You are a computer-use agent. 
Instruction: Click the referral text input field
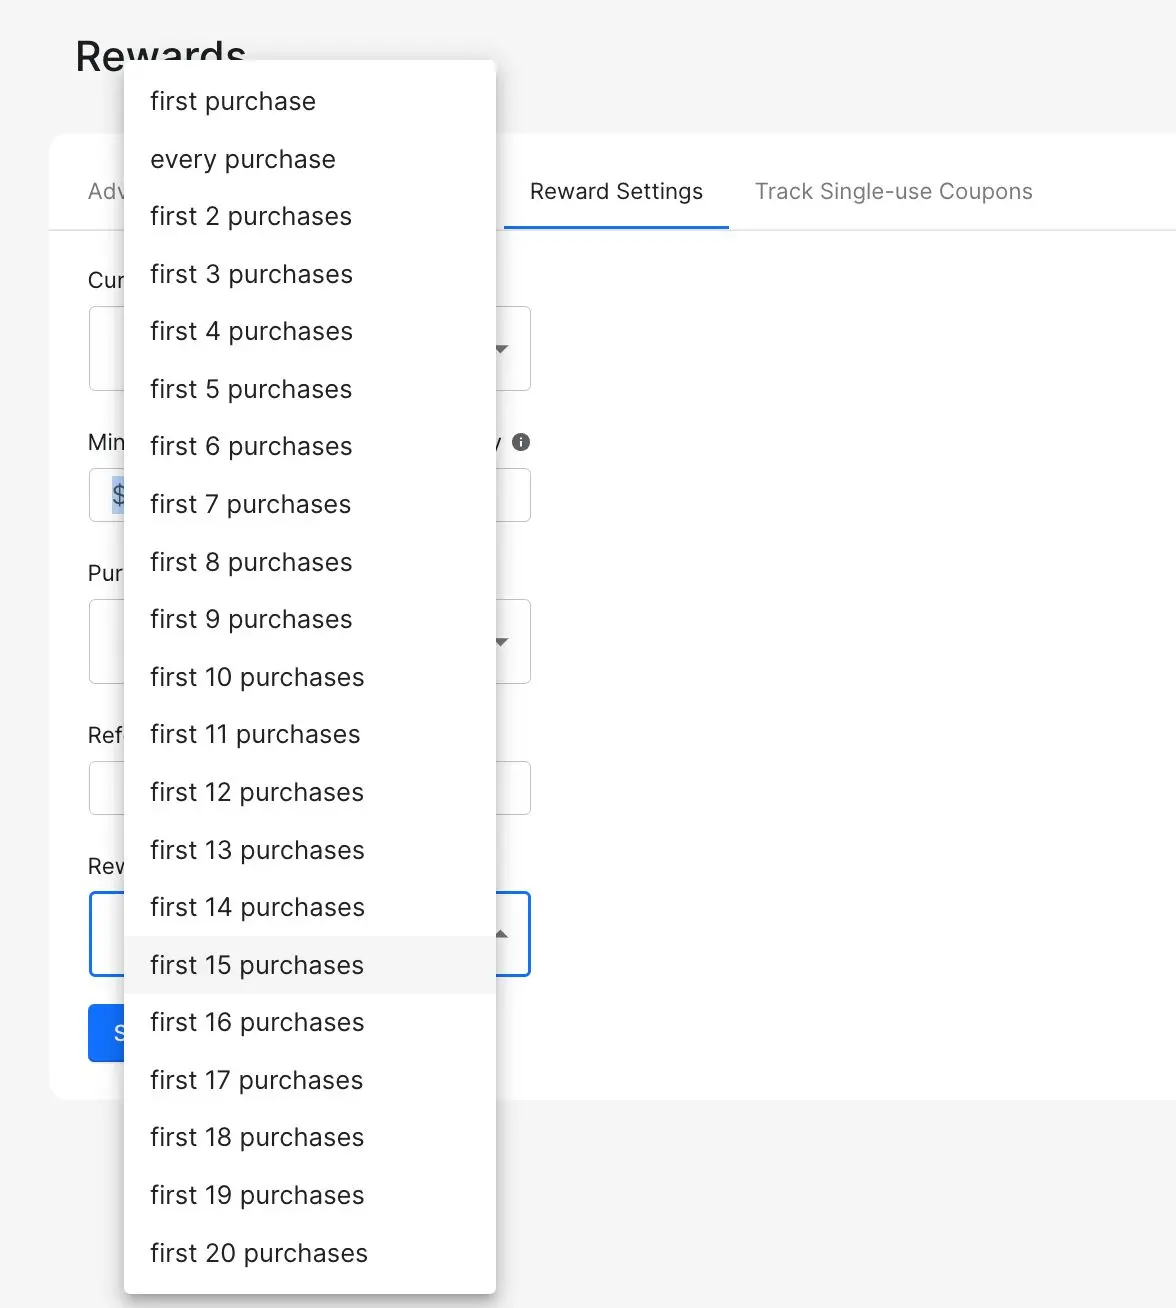point(310,788)
